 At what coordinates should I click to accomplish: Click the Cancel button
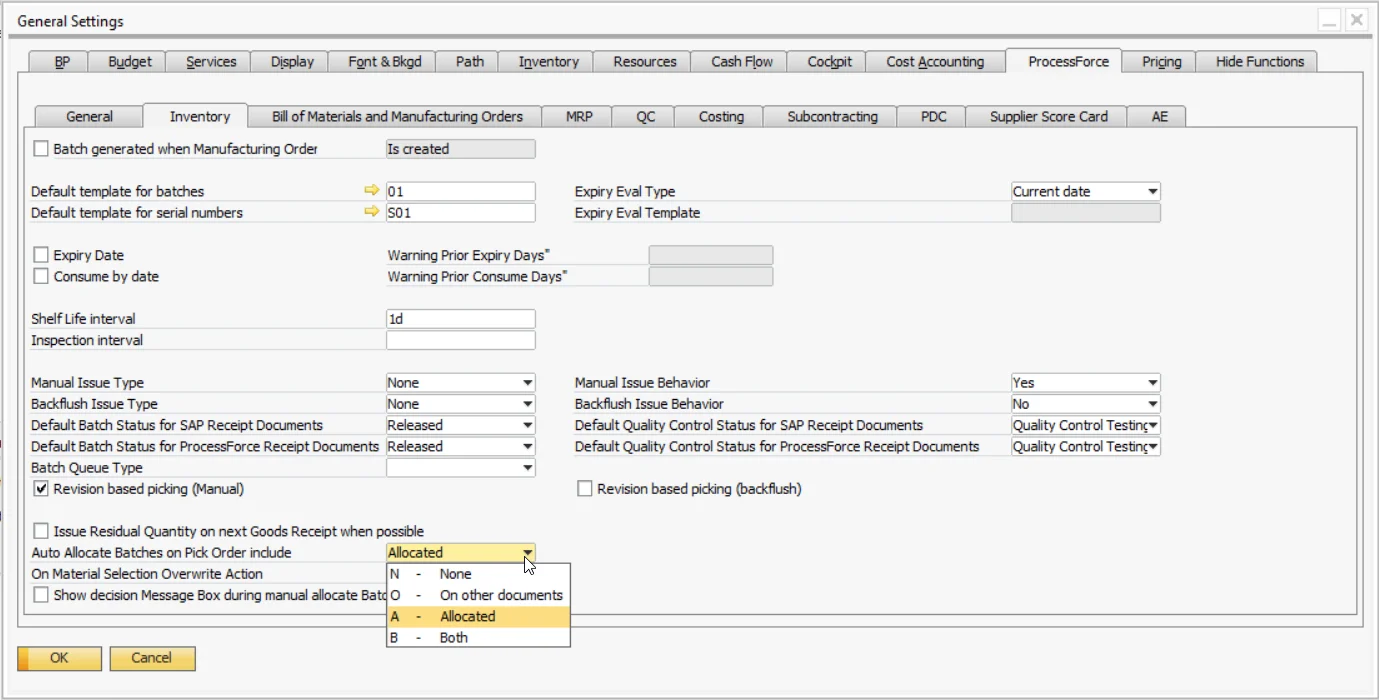(152, 658)
